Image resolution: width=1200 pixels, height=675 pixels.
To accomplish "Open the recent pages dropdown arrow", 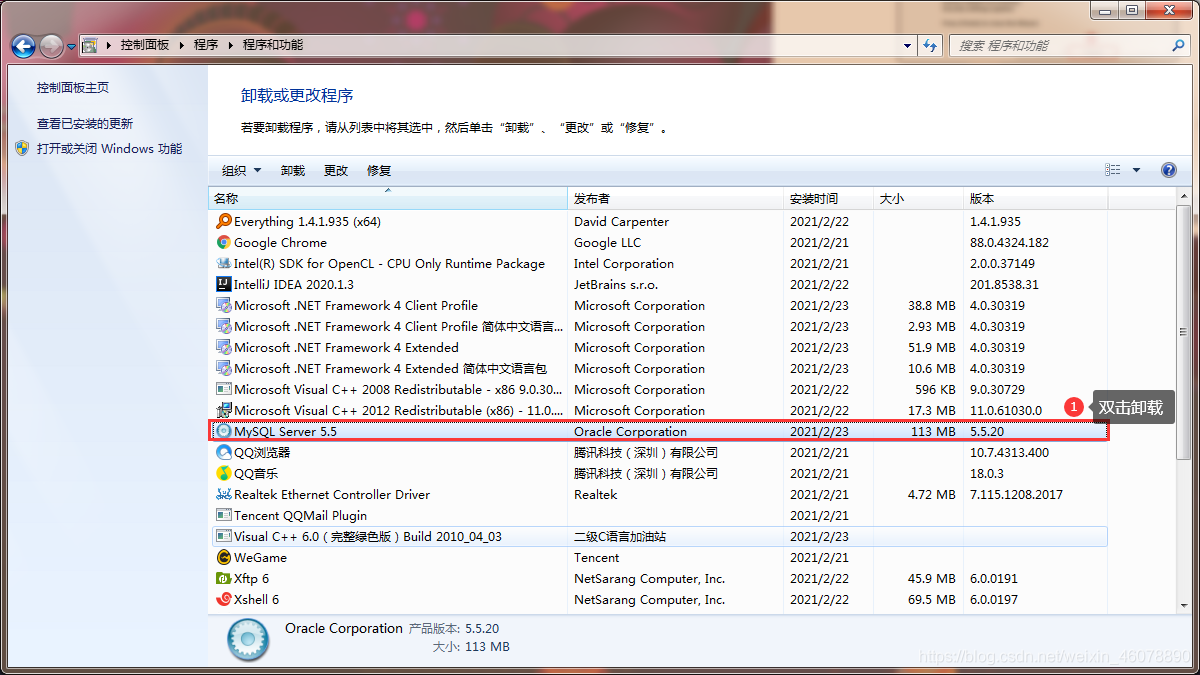I will tap(72, 46).
